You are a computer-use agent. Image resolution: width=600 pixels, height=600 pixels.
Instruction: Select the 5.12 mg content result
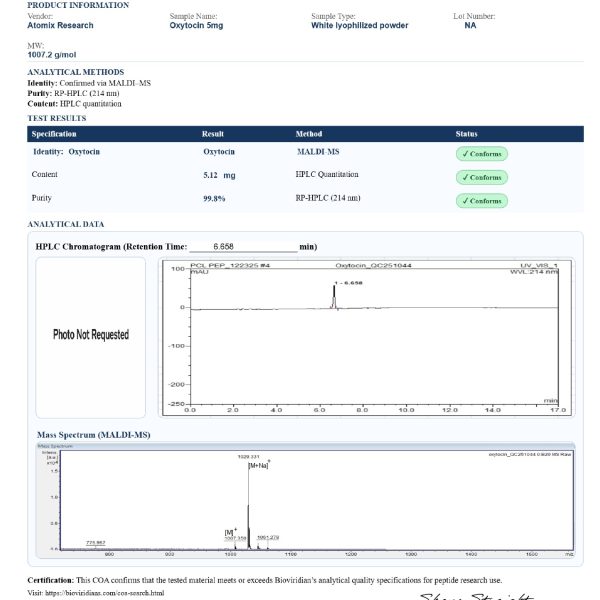218,175
